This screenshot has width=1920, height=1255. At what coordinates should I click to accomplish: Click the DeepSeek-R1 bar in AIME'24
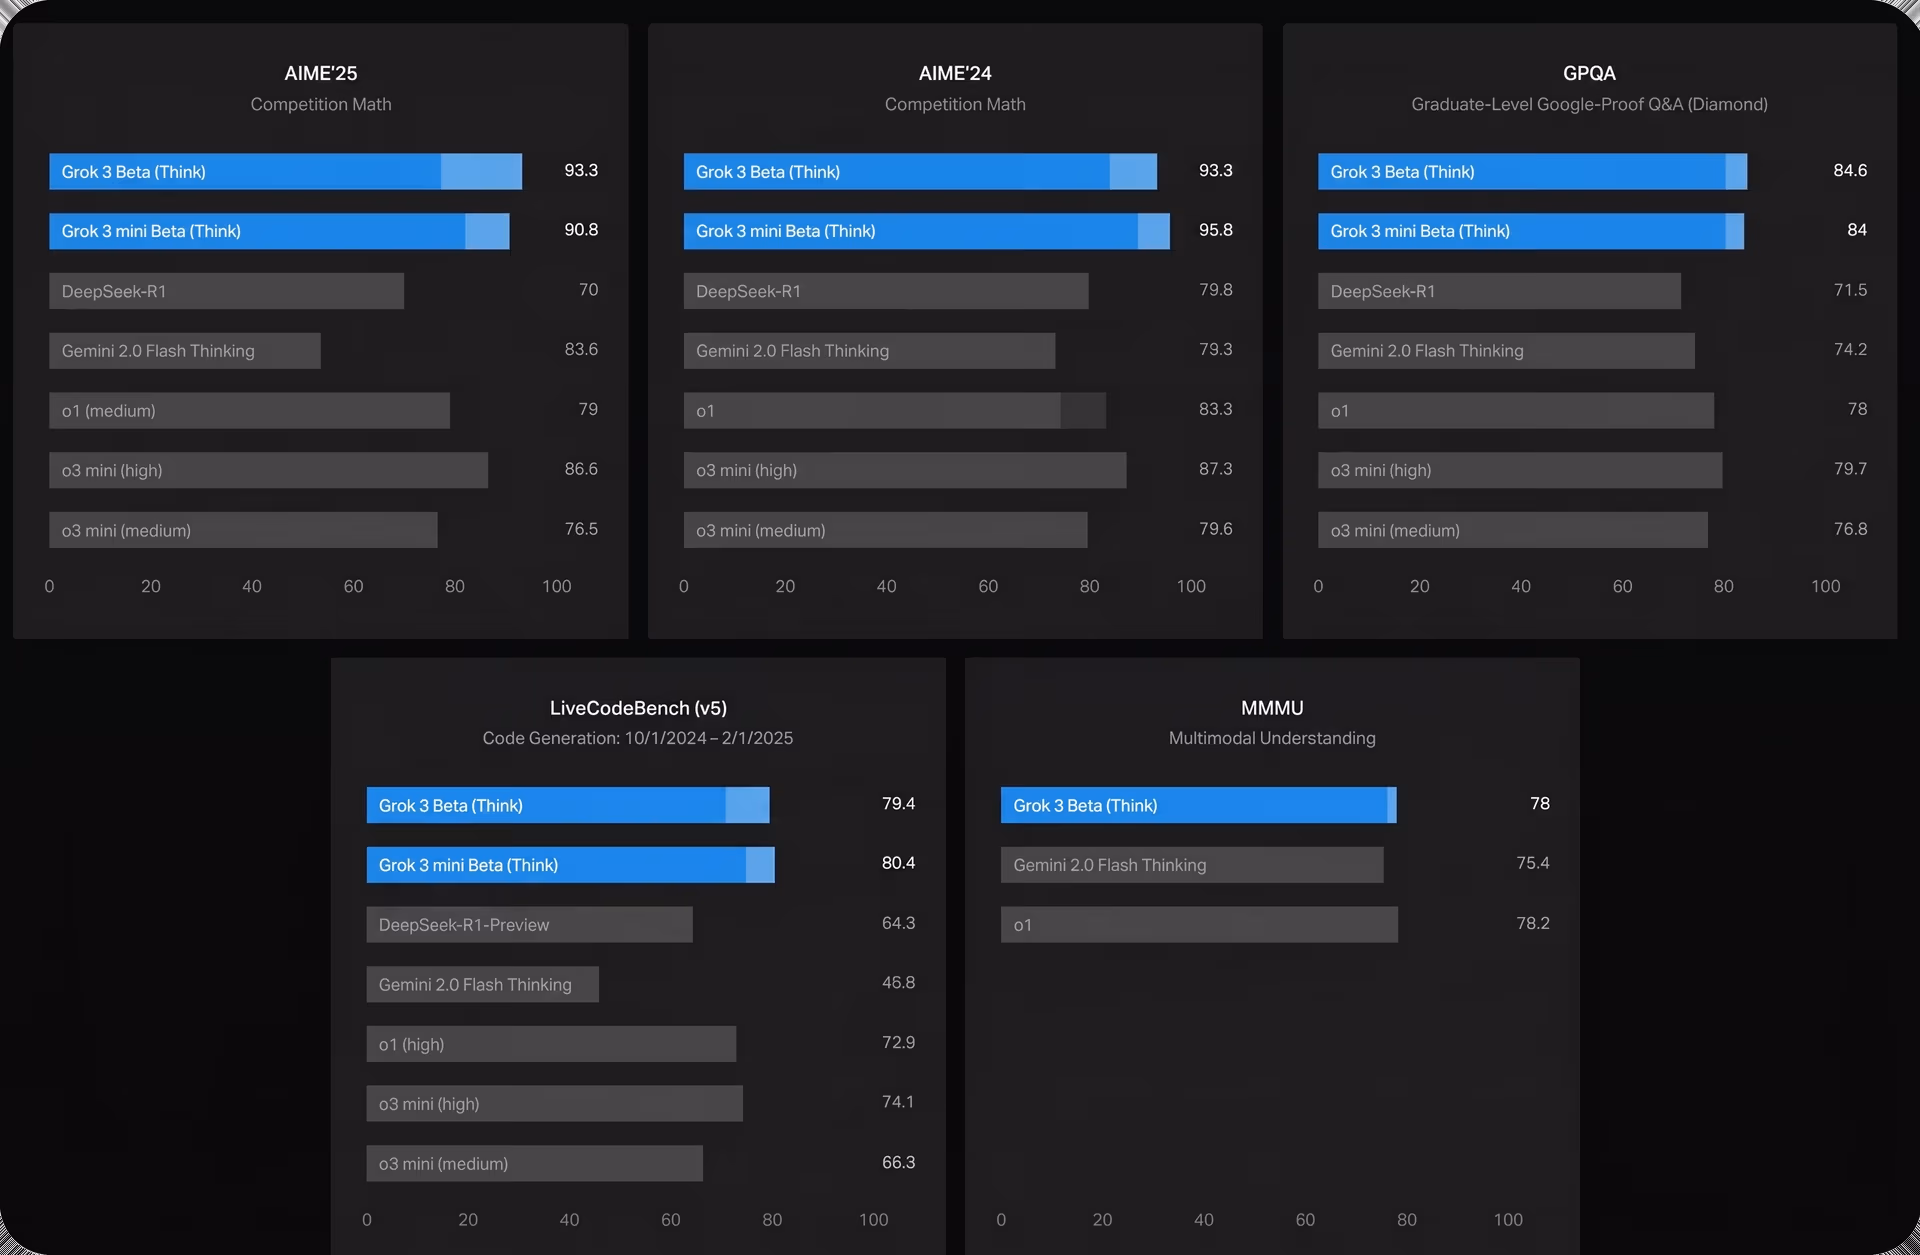[886, 291]
